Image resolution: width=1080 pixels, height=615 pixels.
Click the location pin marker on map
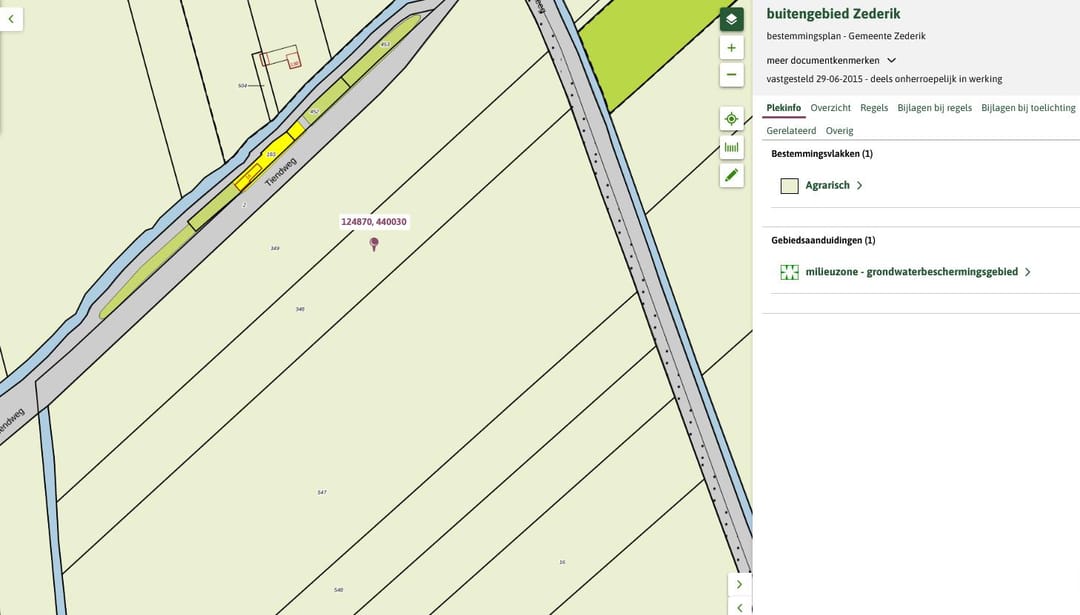coord(374,243)
